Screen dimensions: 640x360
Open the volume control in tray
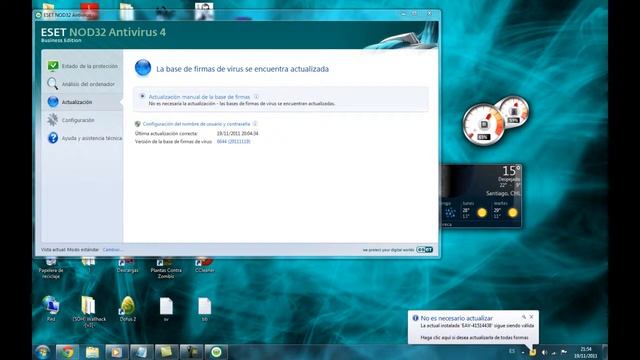point(544,352)
